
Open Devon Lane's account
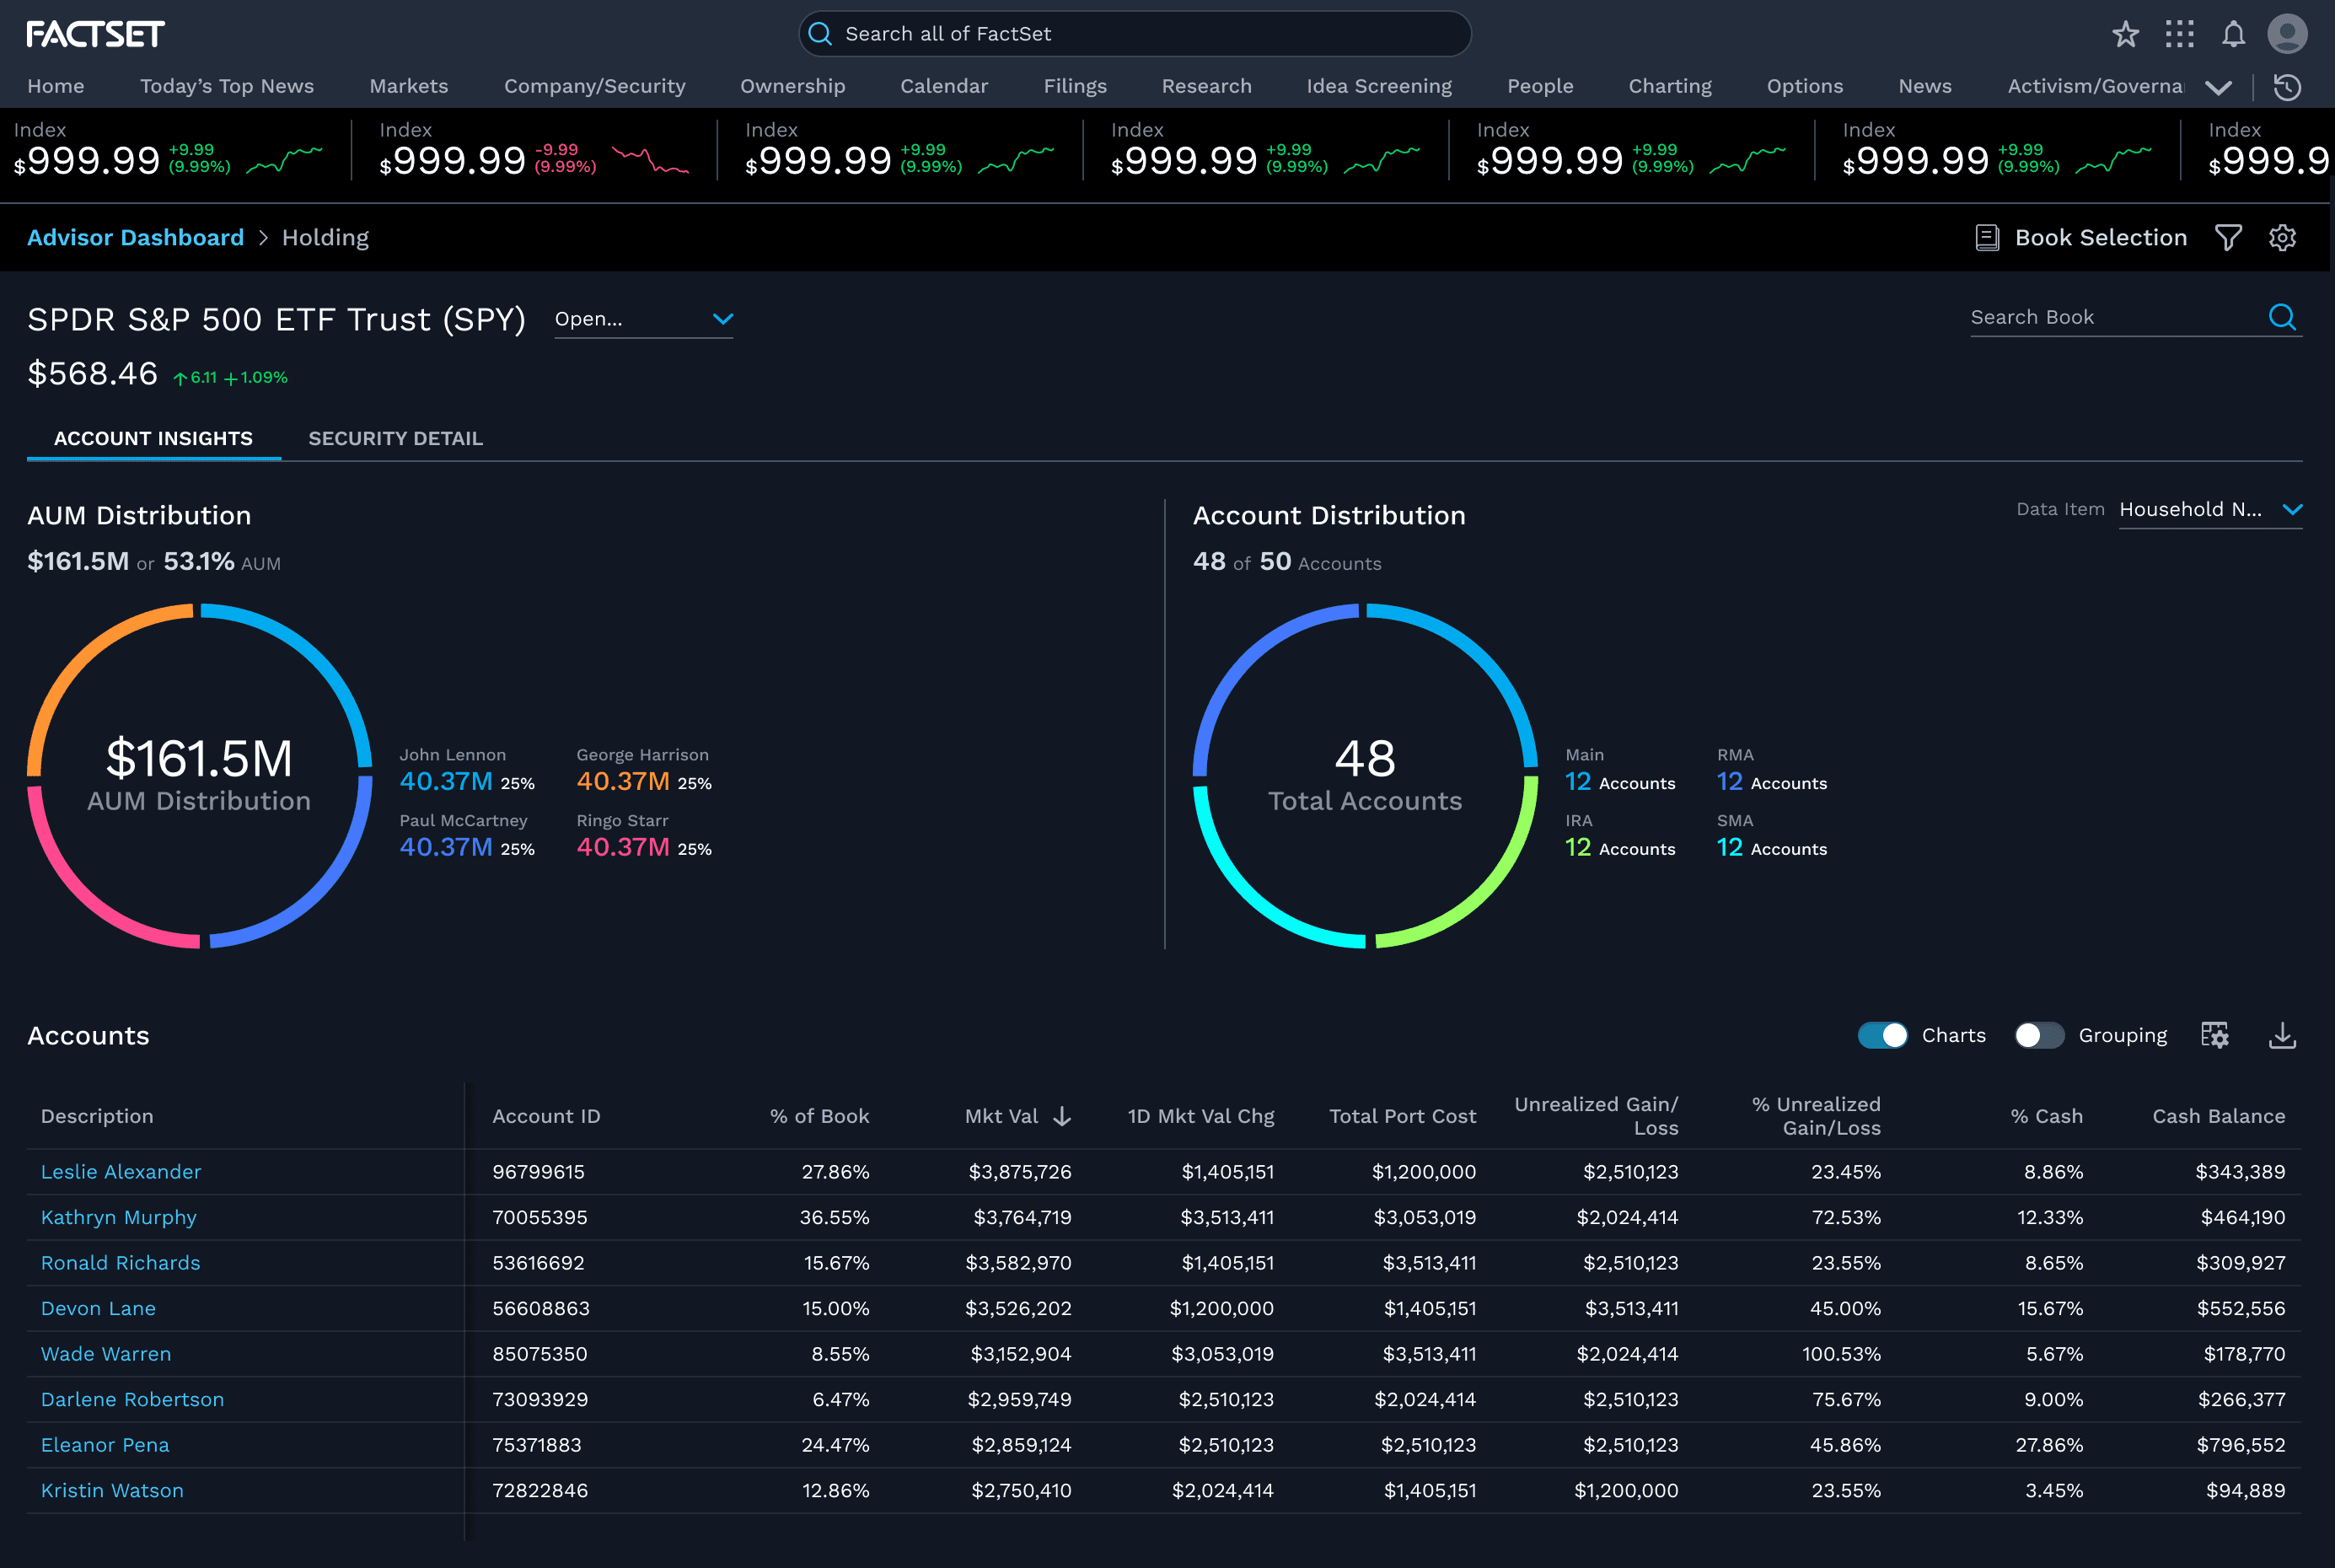pos(98,1309)
